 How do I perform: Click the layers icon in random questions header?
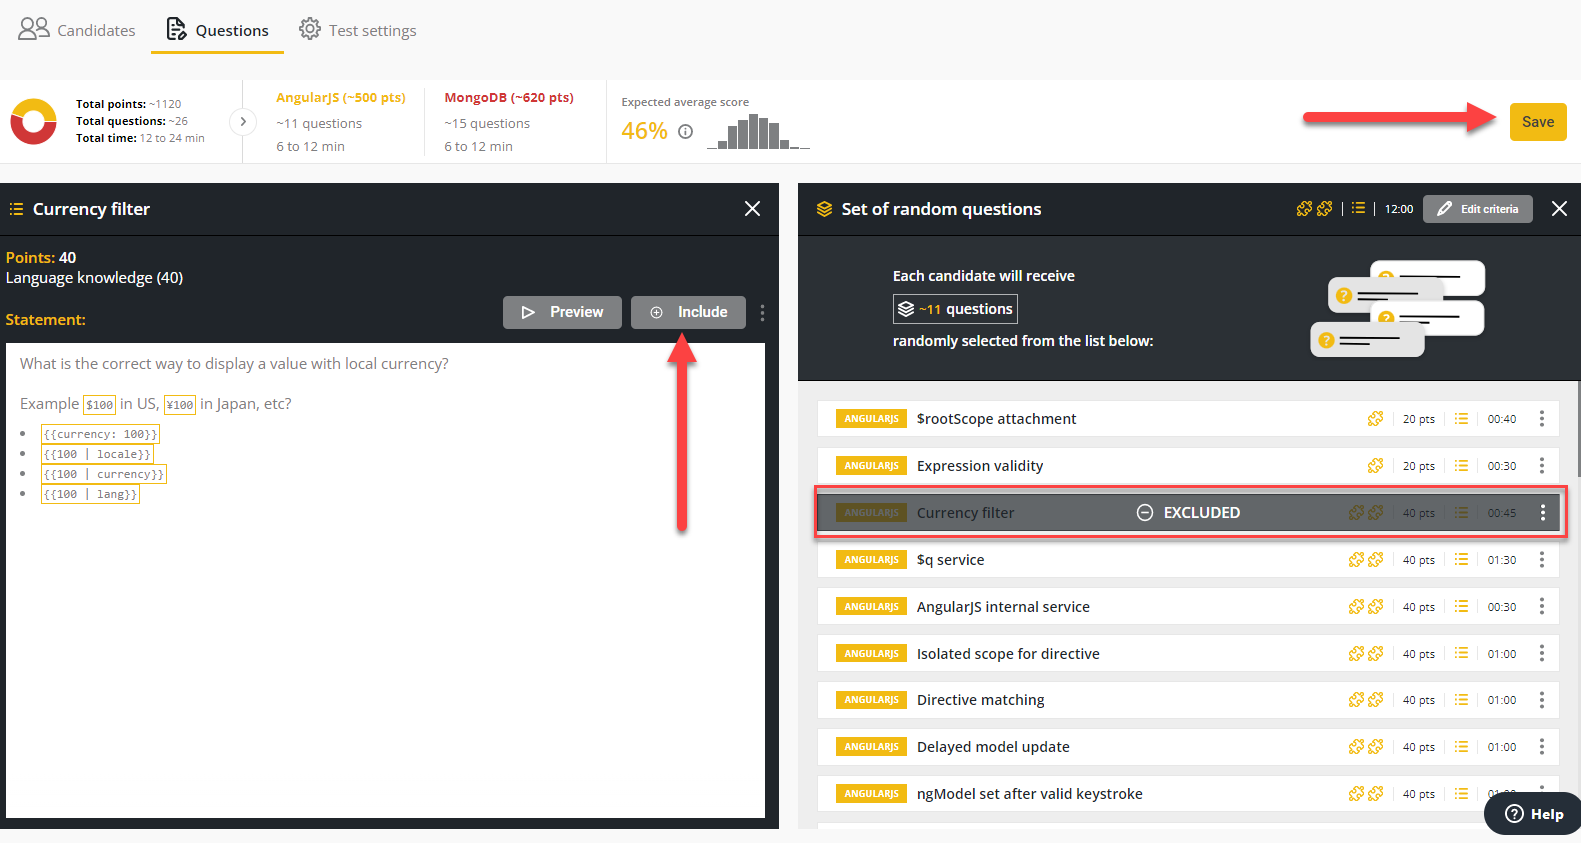(824, 209)
